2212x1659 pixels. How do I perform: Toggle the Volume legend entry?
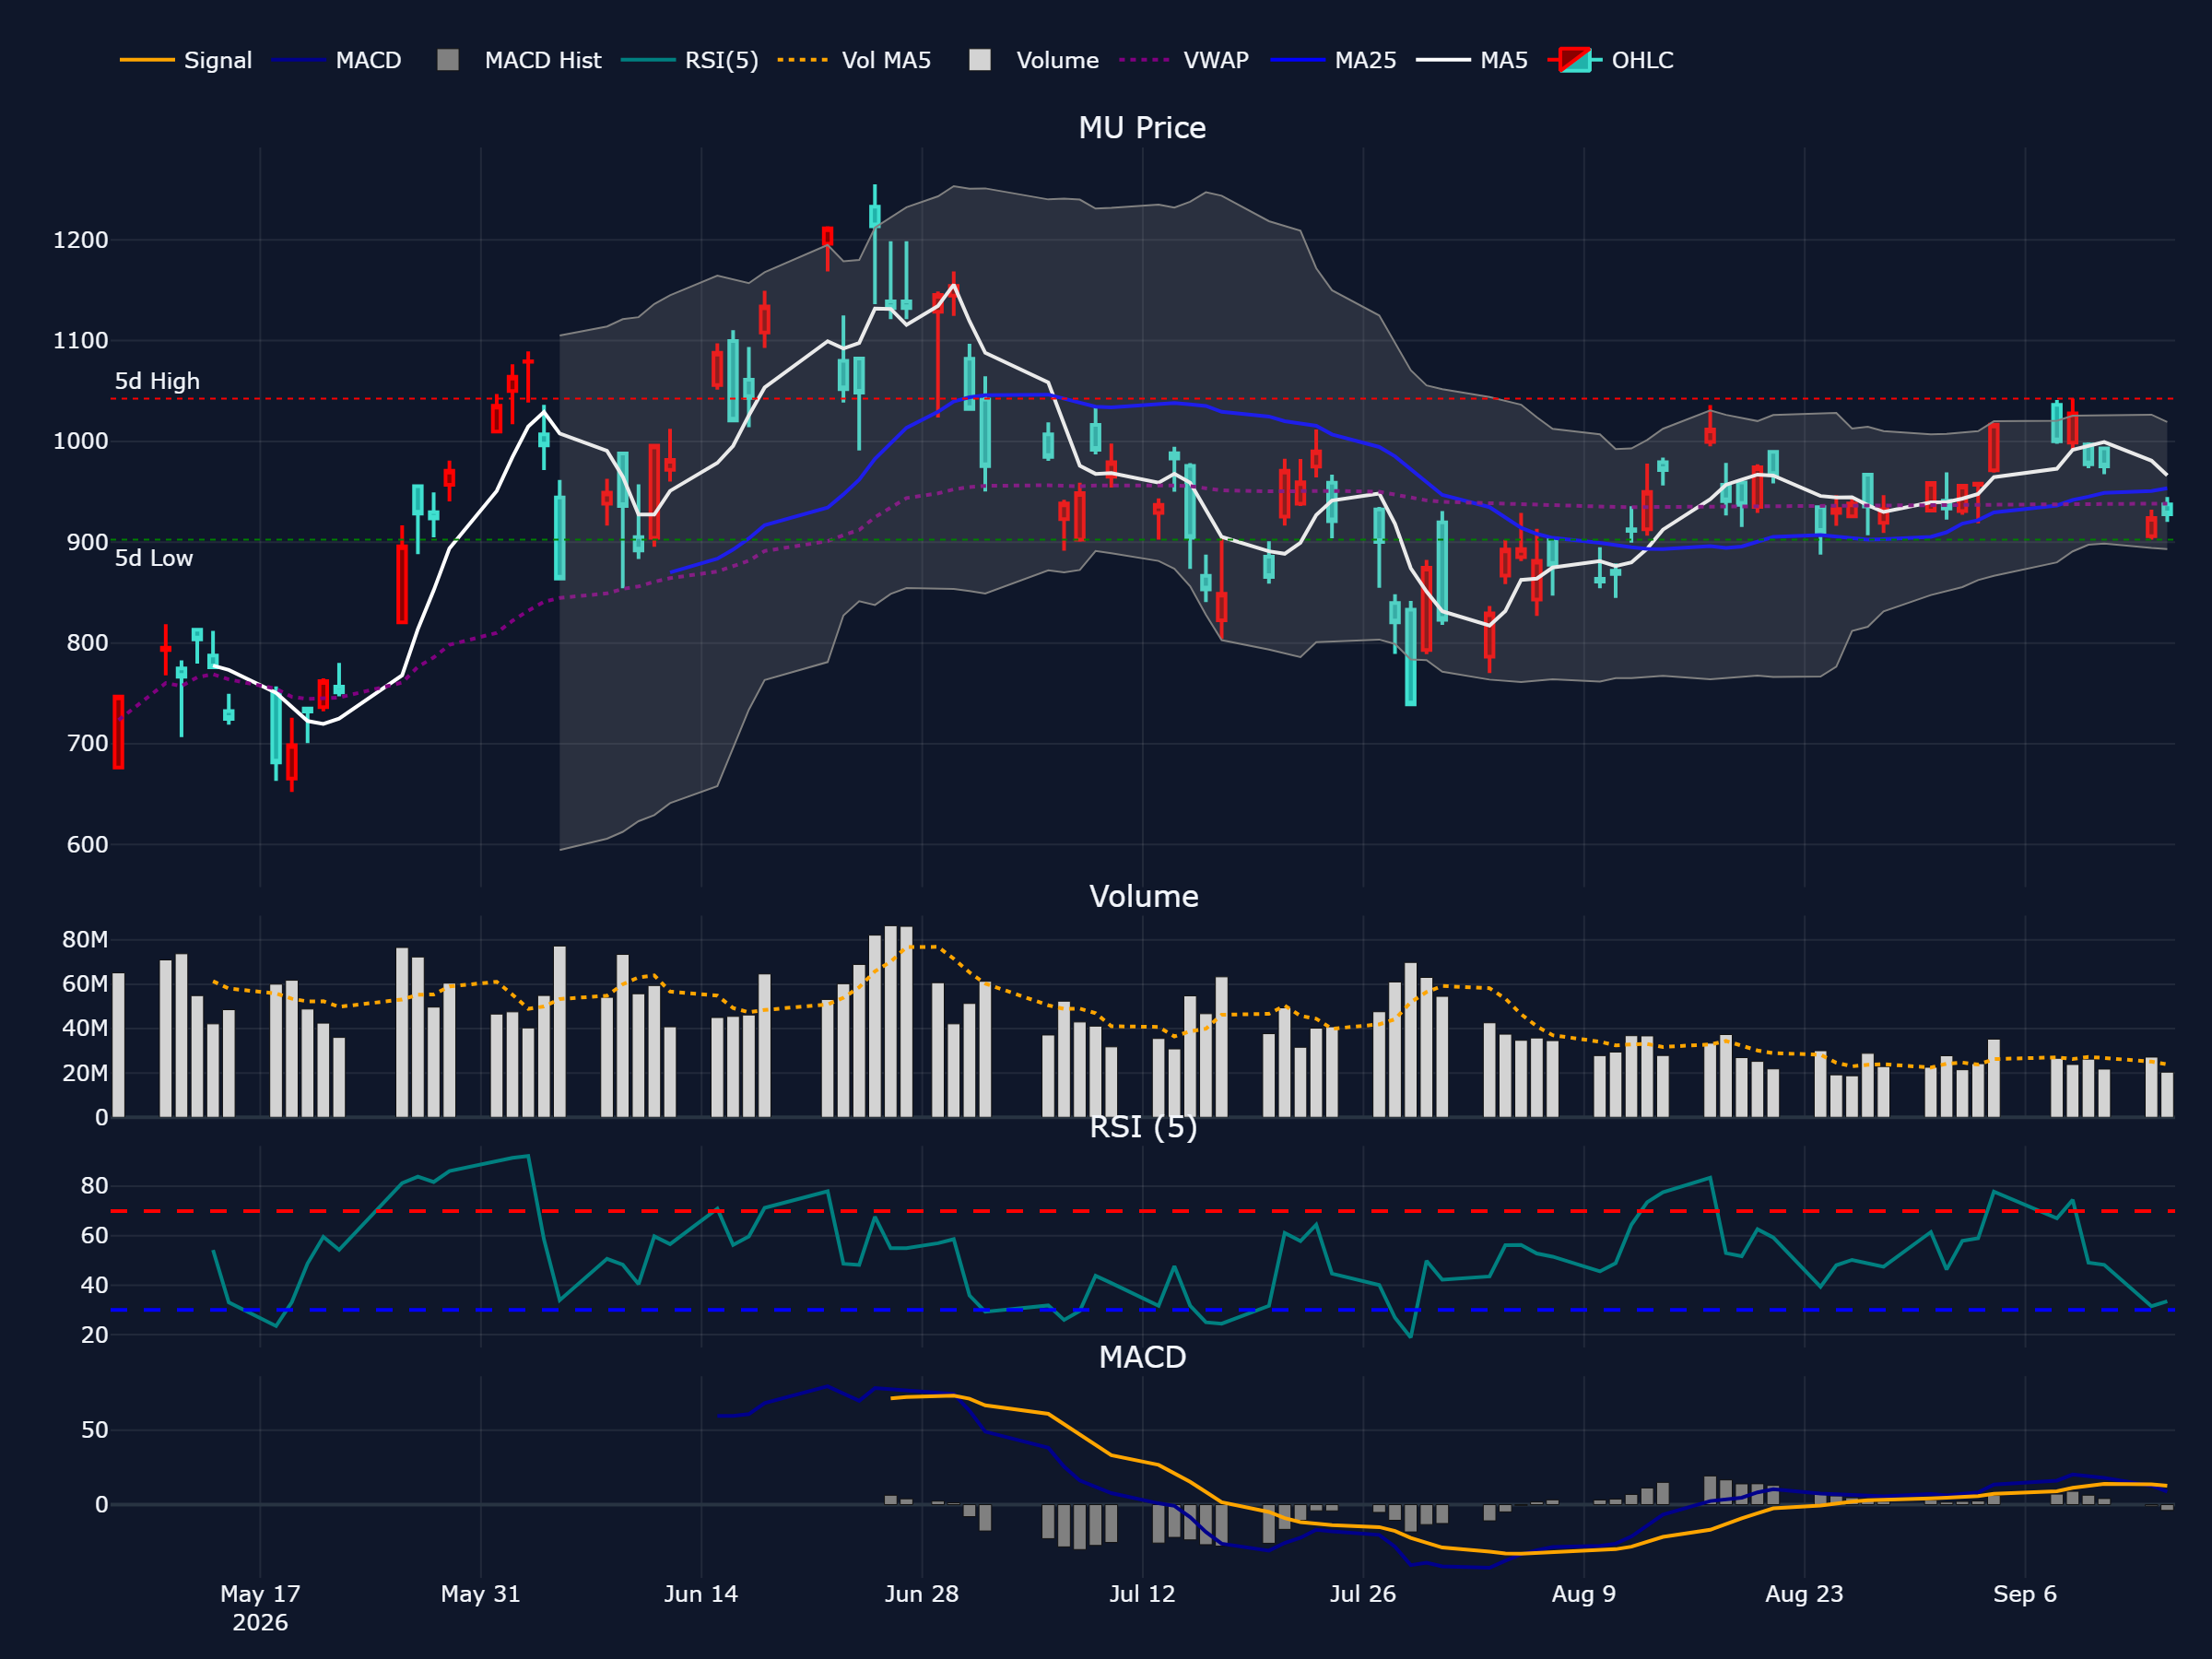(x=1034, y=60)
